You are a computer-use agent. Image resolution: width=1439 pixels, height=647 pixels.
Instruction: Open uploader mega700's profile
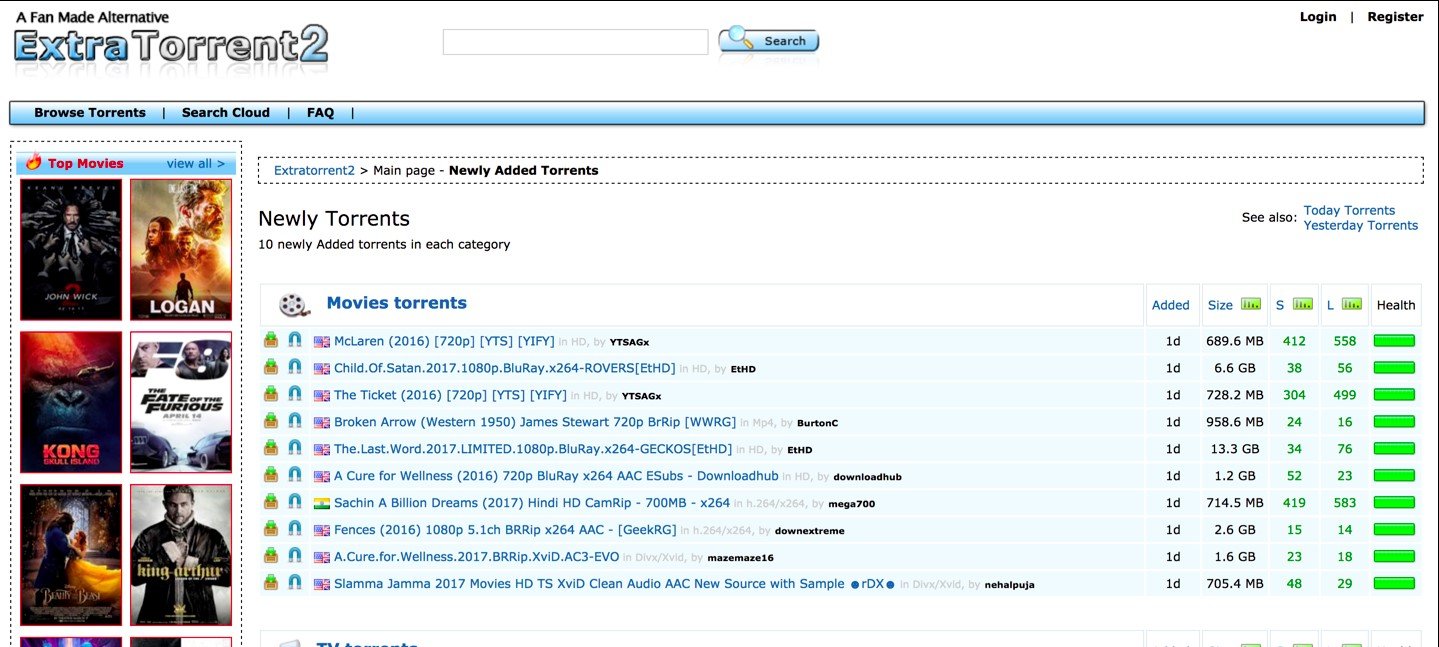852,504
